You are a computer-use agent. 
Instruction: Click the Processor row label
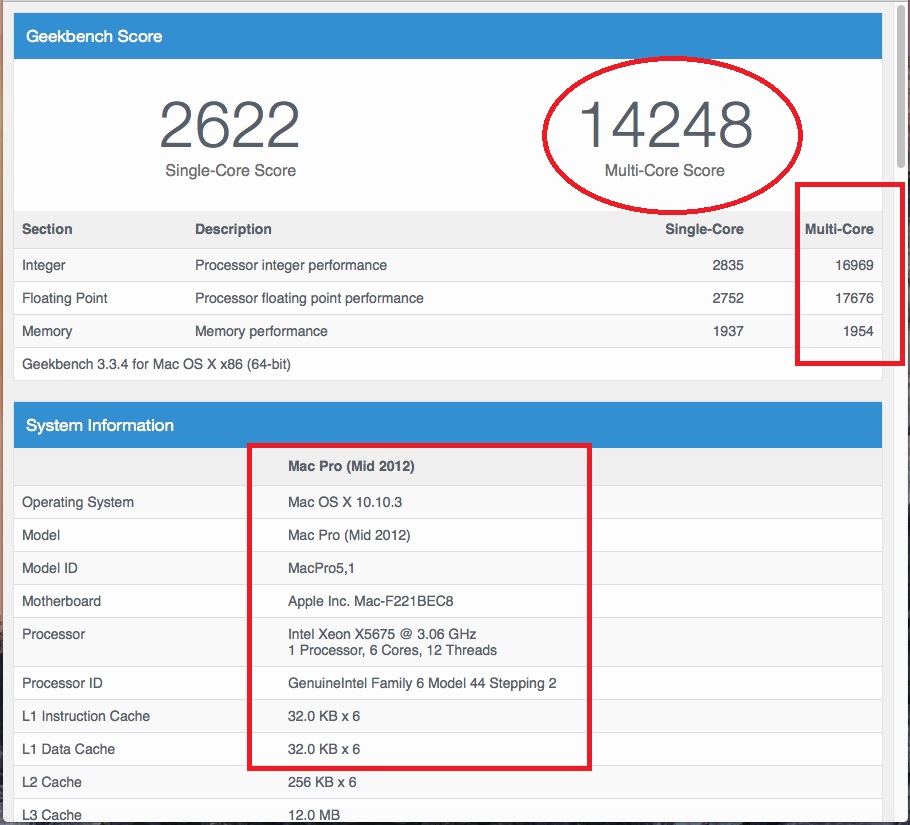coord(53,635)
